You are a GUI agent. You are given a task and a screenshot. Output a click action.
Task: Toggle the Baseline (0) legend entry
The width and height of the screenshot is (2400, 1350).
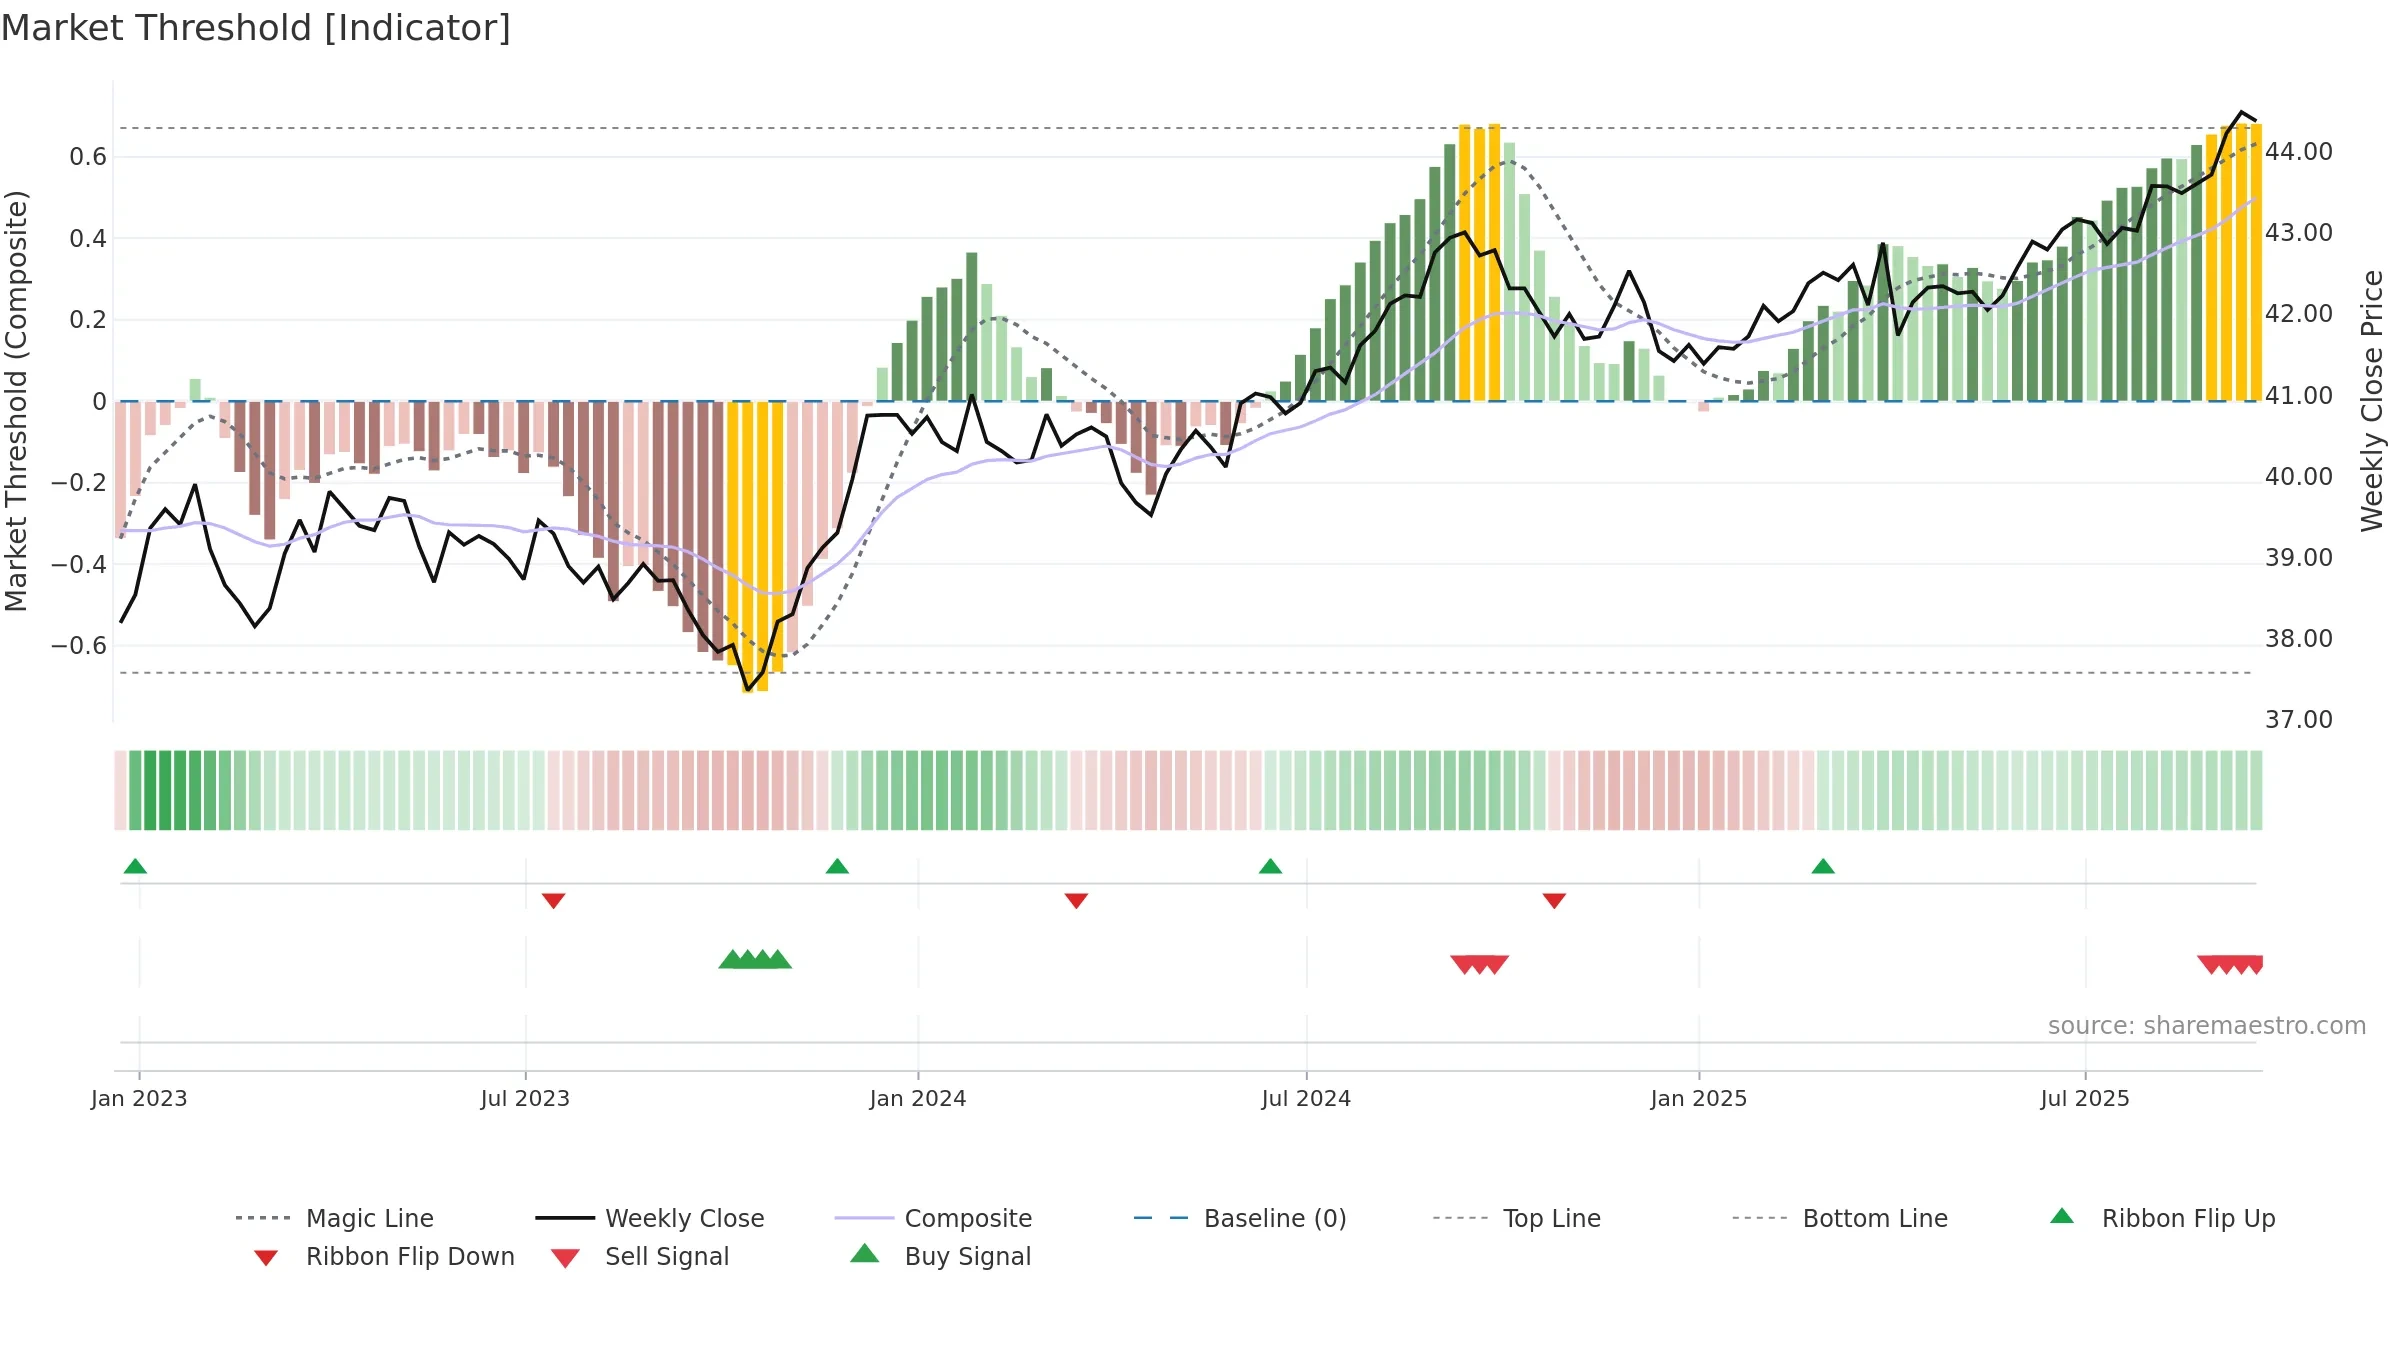(x=1241, y=1218)
